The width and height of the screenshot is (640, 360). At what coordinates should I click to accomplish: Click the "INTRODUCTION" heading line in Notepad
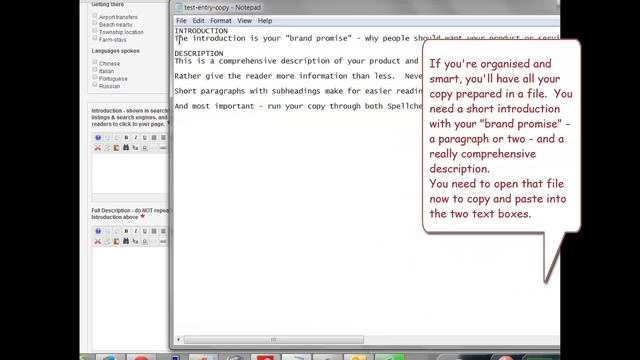(201, 31)
